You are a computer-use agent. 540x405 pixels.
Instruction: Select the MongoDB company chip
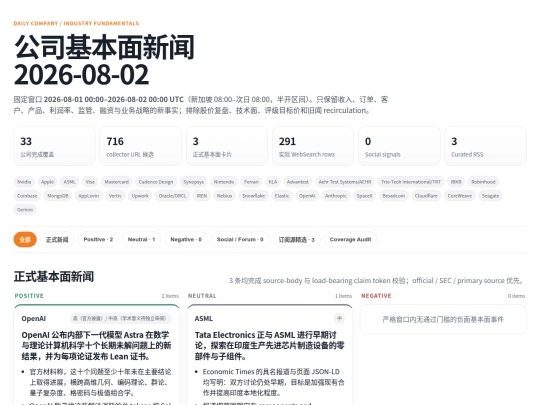pyautogui.click(x=58, y=196)
